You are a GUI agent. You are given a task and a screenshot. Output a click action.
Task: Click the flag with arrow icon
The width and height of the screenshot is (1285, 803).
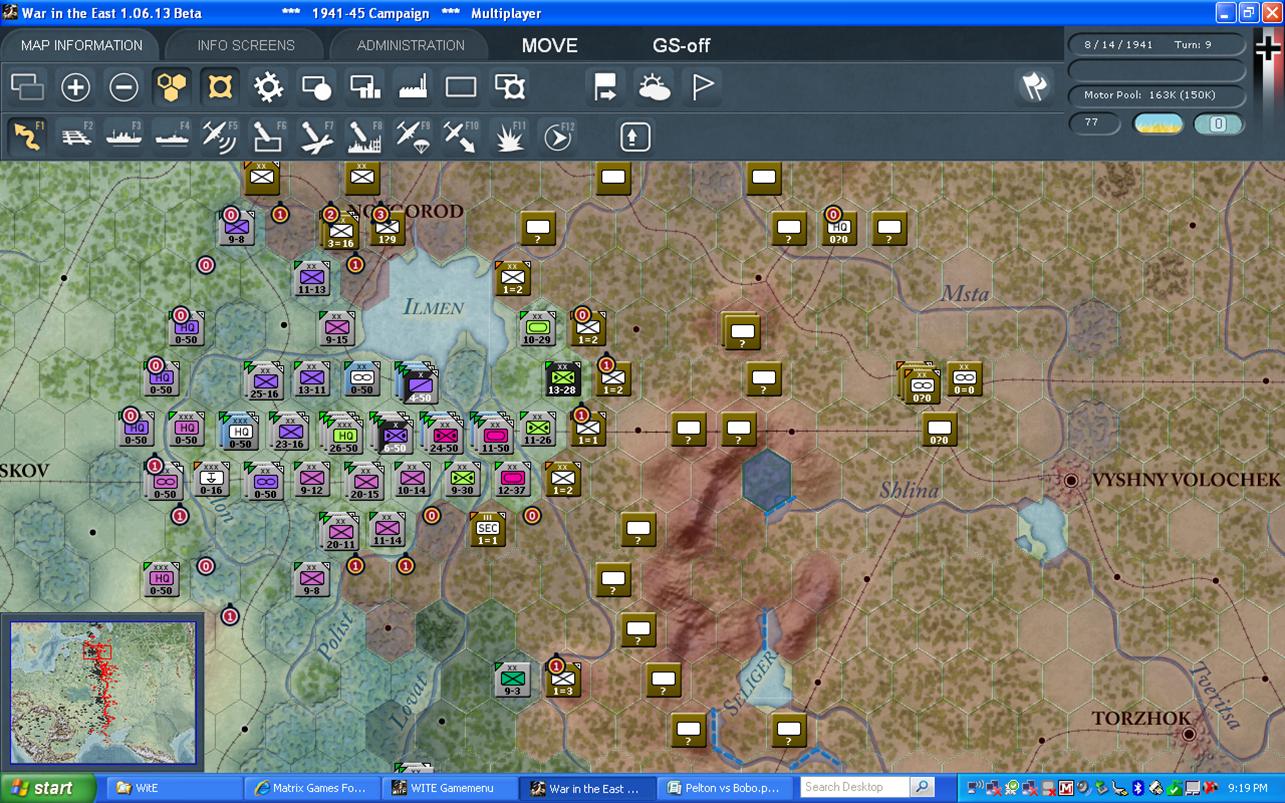pyautogui.click(x=606, y=87)
